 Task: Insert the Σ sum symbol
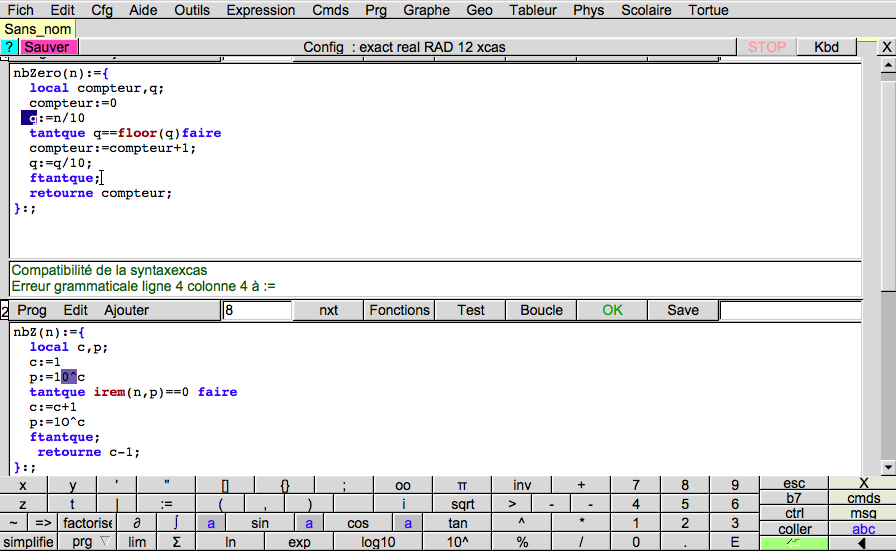point(176,542)
